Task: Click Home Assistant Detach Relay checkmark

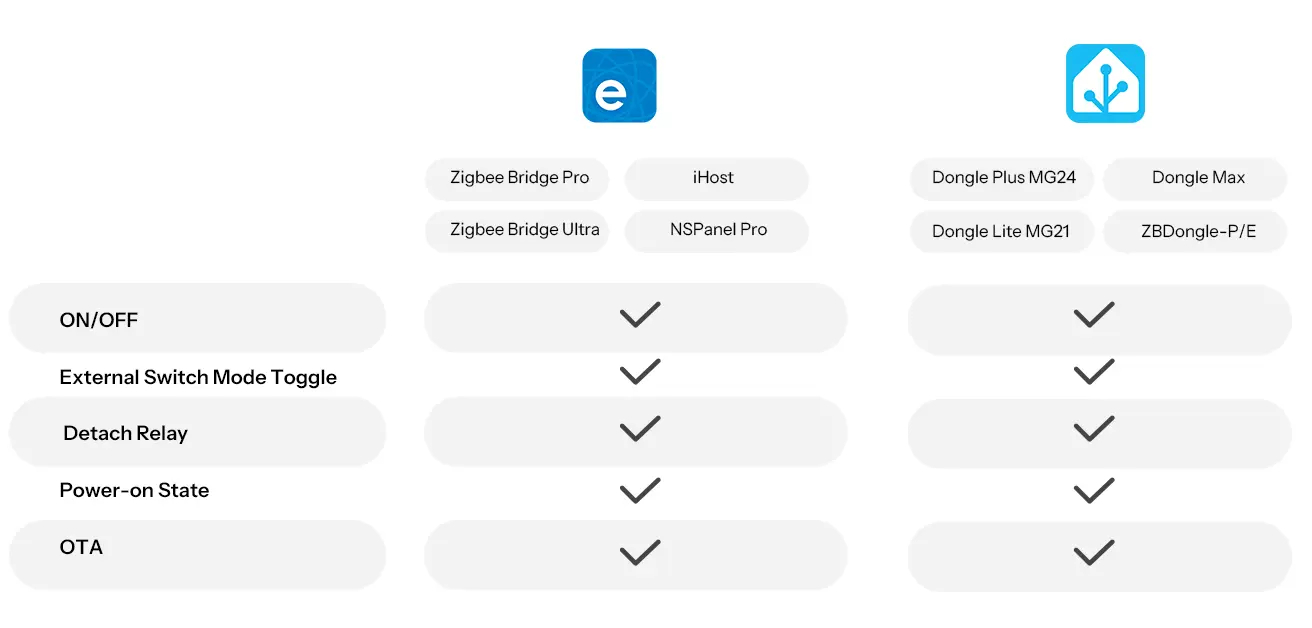Action: coord(1094,430)
